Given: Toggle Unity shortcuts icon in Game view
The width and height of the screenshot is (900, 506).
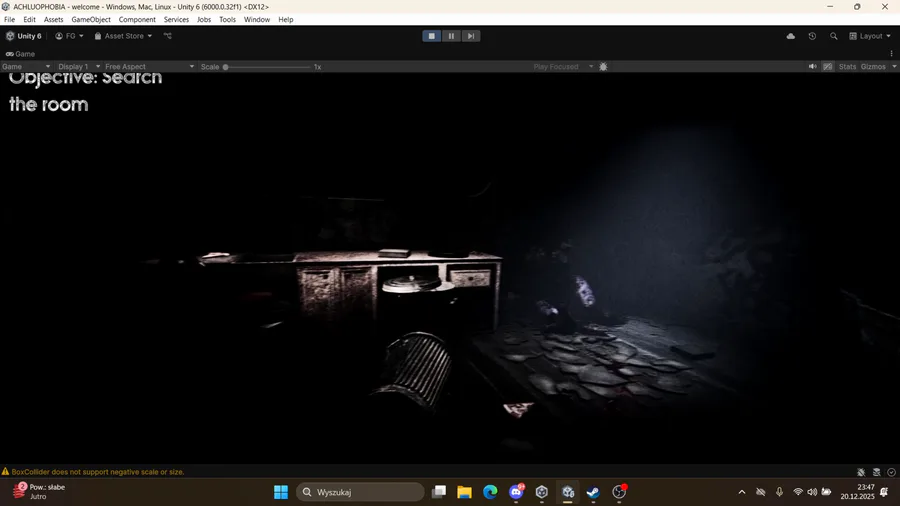Looking at the screenshot, I should (828, 67).
